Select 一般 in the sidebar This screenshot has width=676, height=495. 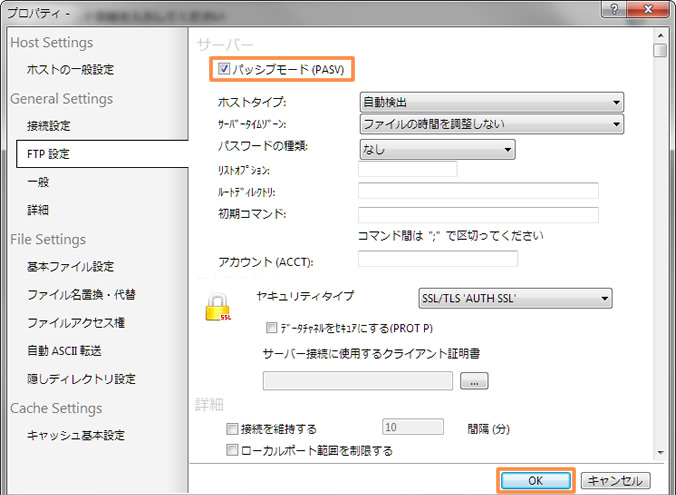[38, 182]
